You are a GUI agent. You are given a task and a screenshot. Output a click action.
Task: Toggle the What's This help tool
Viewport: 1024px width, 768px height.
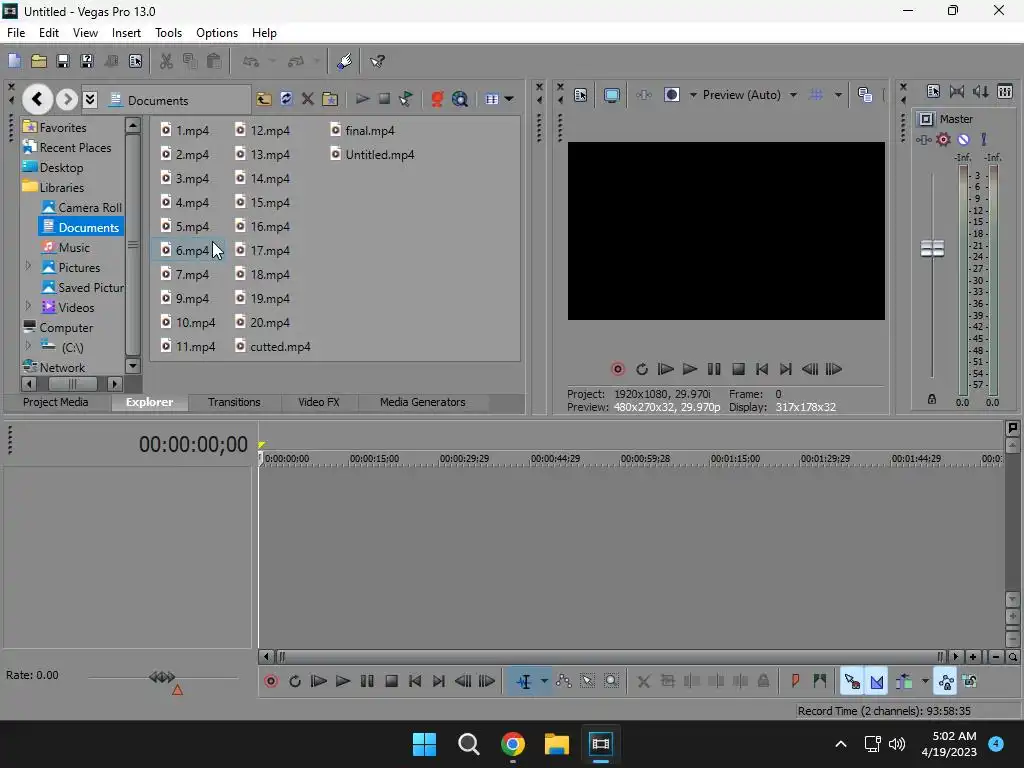click(x=377, y=61)
